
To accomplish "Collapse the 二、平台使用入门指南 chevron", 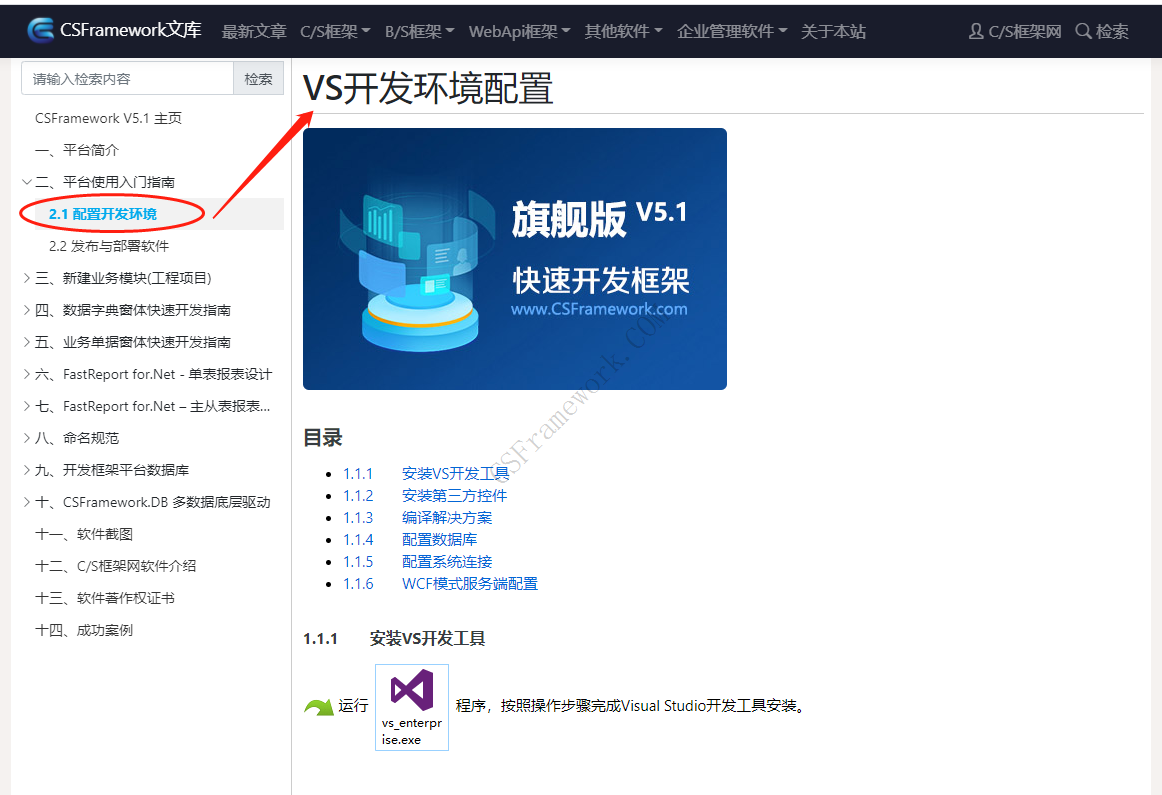I will tap(27, 182).
